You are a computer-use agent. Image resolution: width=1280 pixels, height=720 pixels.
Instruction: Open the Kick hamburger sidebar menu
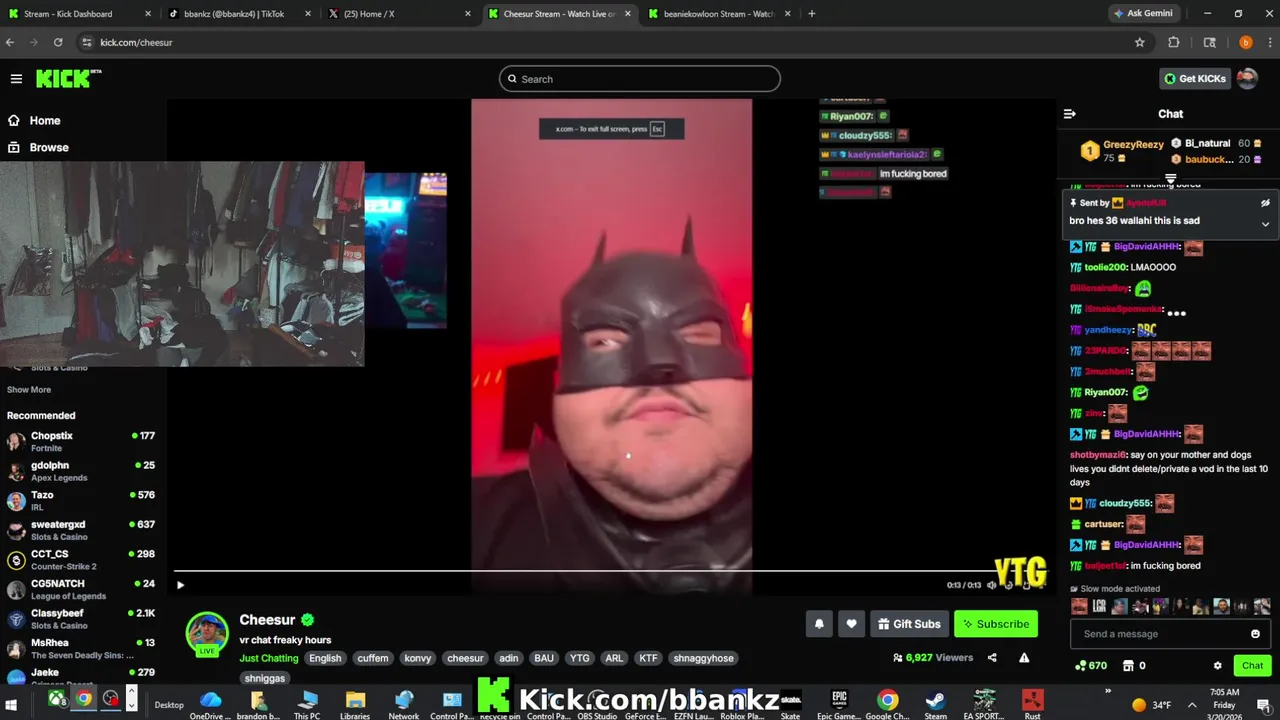pos(16,79)
